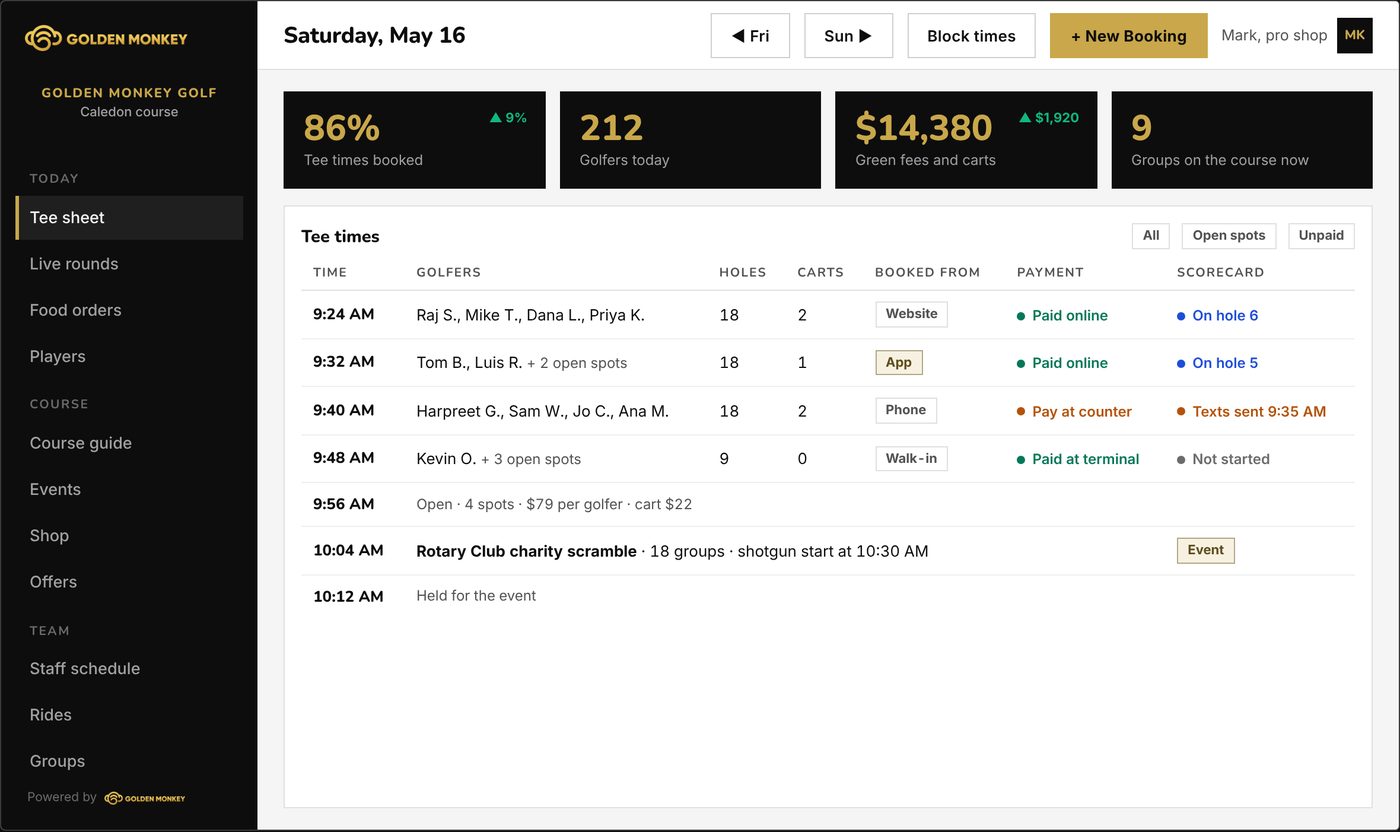This screenshot has height=832, width=1400.
Task: Open the On hole 5 scorecard
Action: tap(1217, 363)
